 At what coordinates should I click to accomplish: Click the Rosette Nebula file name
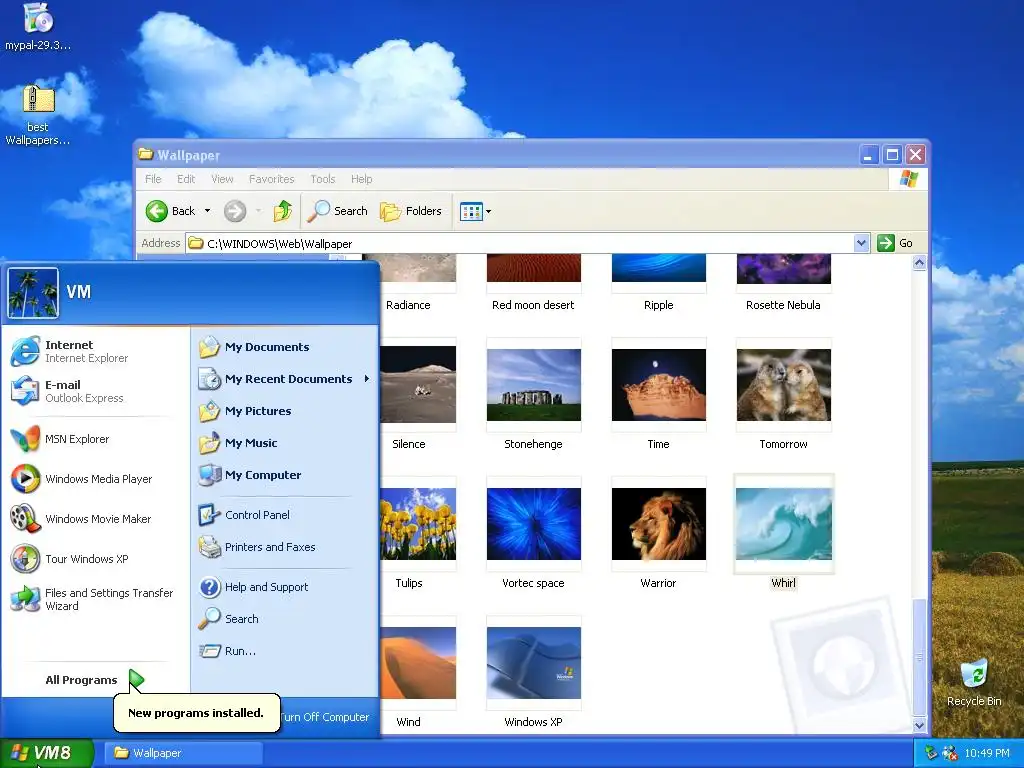point(783,305)
